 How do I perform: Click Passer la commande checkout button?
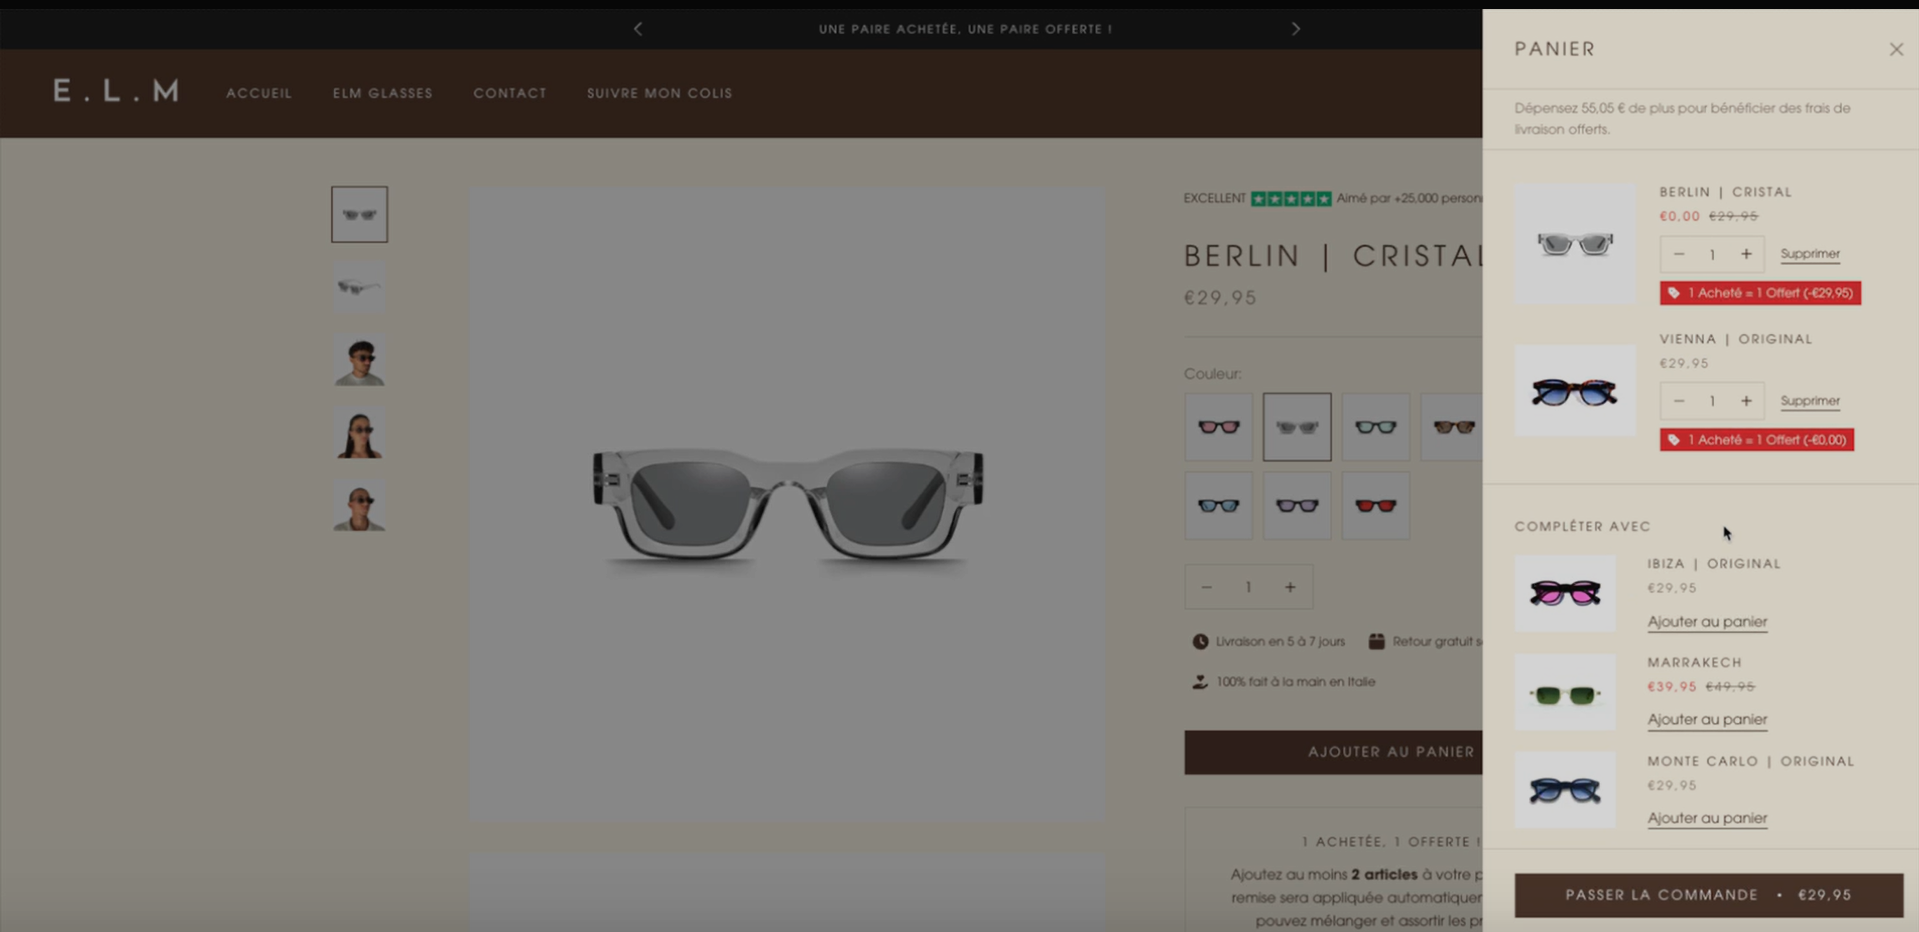pyautogui.click(x=1707, y=895)
